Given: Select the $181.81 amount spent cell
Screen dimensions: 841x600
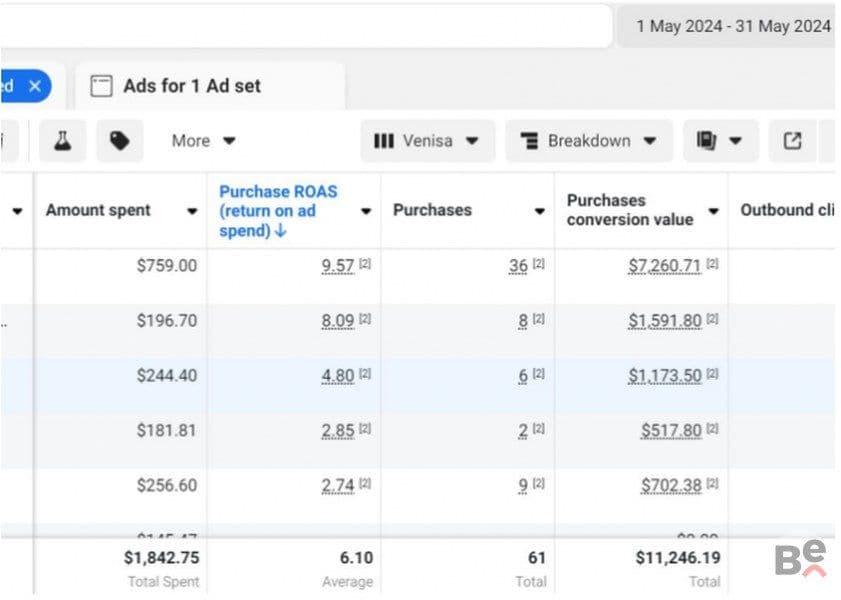Looking at the screenshot, I should pyautogui.click(x=167, y=431).
